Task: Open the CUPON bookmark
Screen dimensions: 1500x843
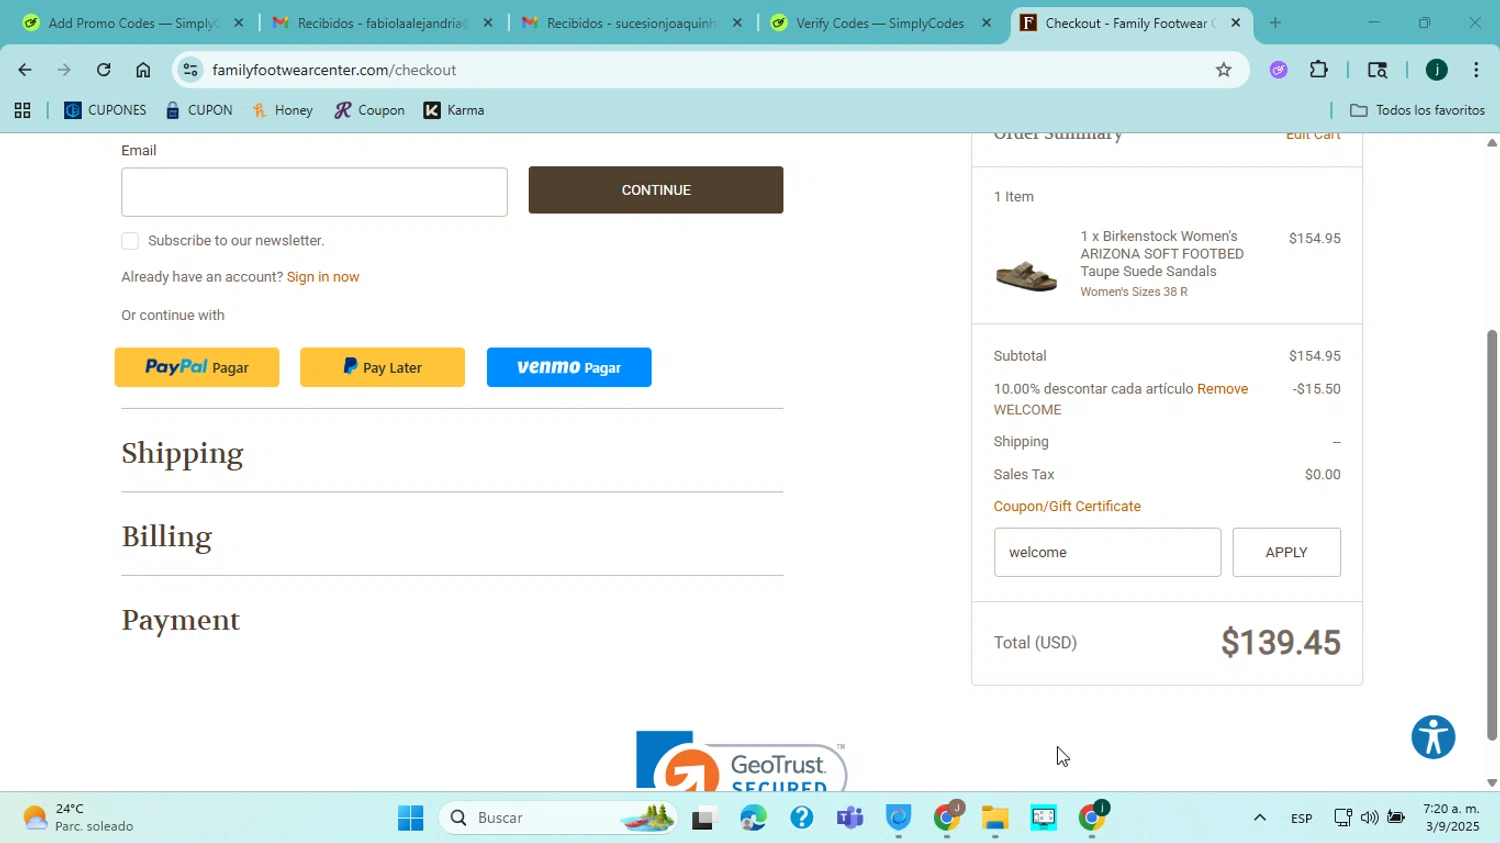Action: pos(199,111)
